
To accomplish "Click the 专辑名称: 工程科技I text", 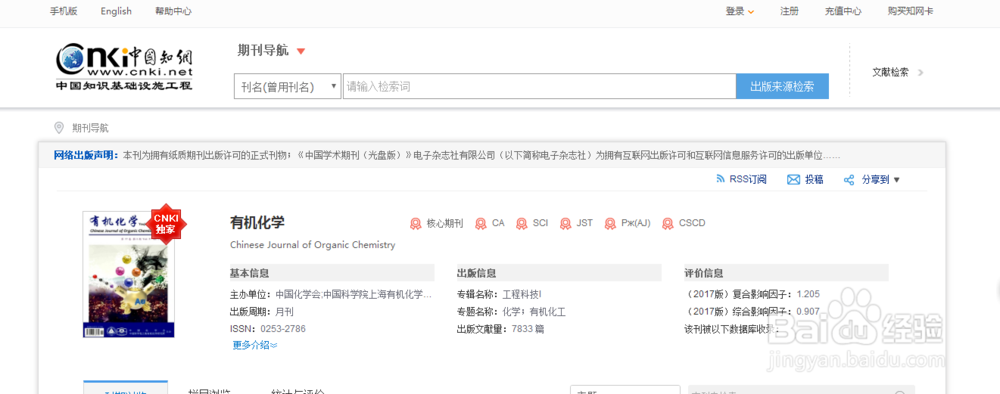I will (x=499, y=295).
